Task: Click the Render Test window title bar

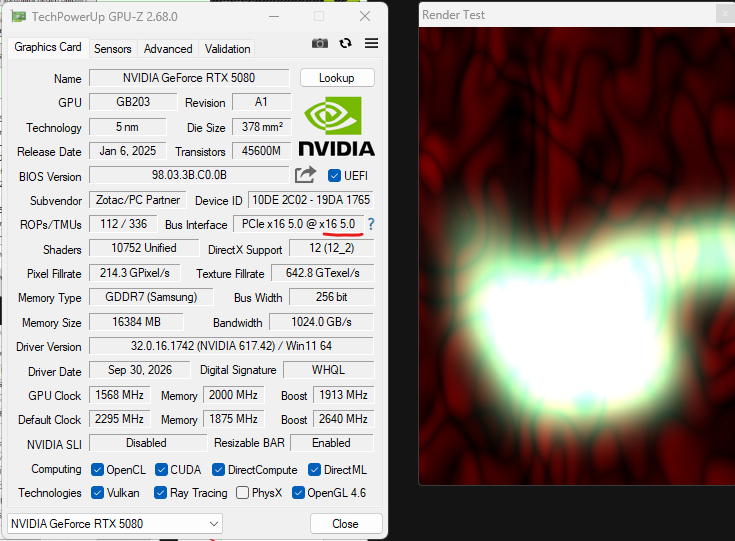Action: 577,15
